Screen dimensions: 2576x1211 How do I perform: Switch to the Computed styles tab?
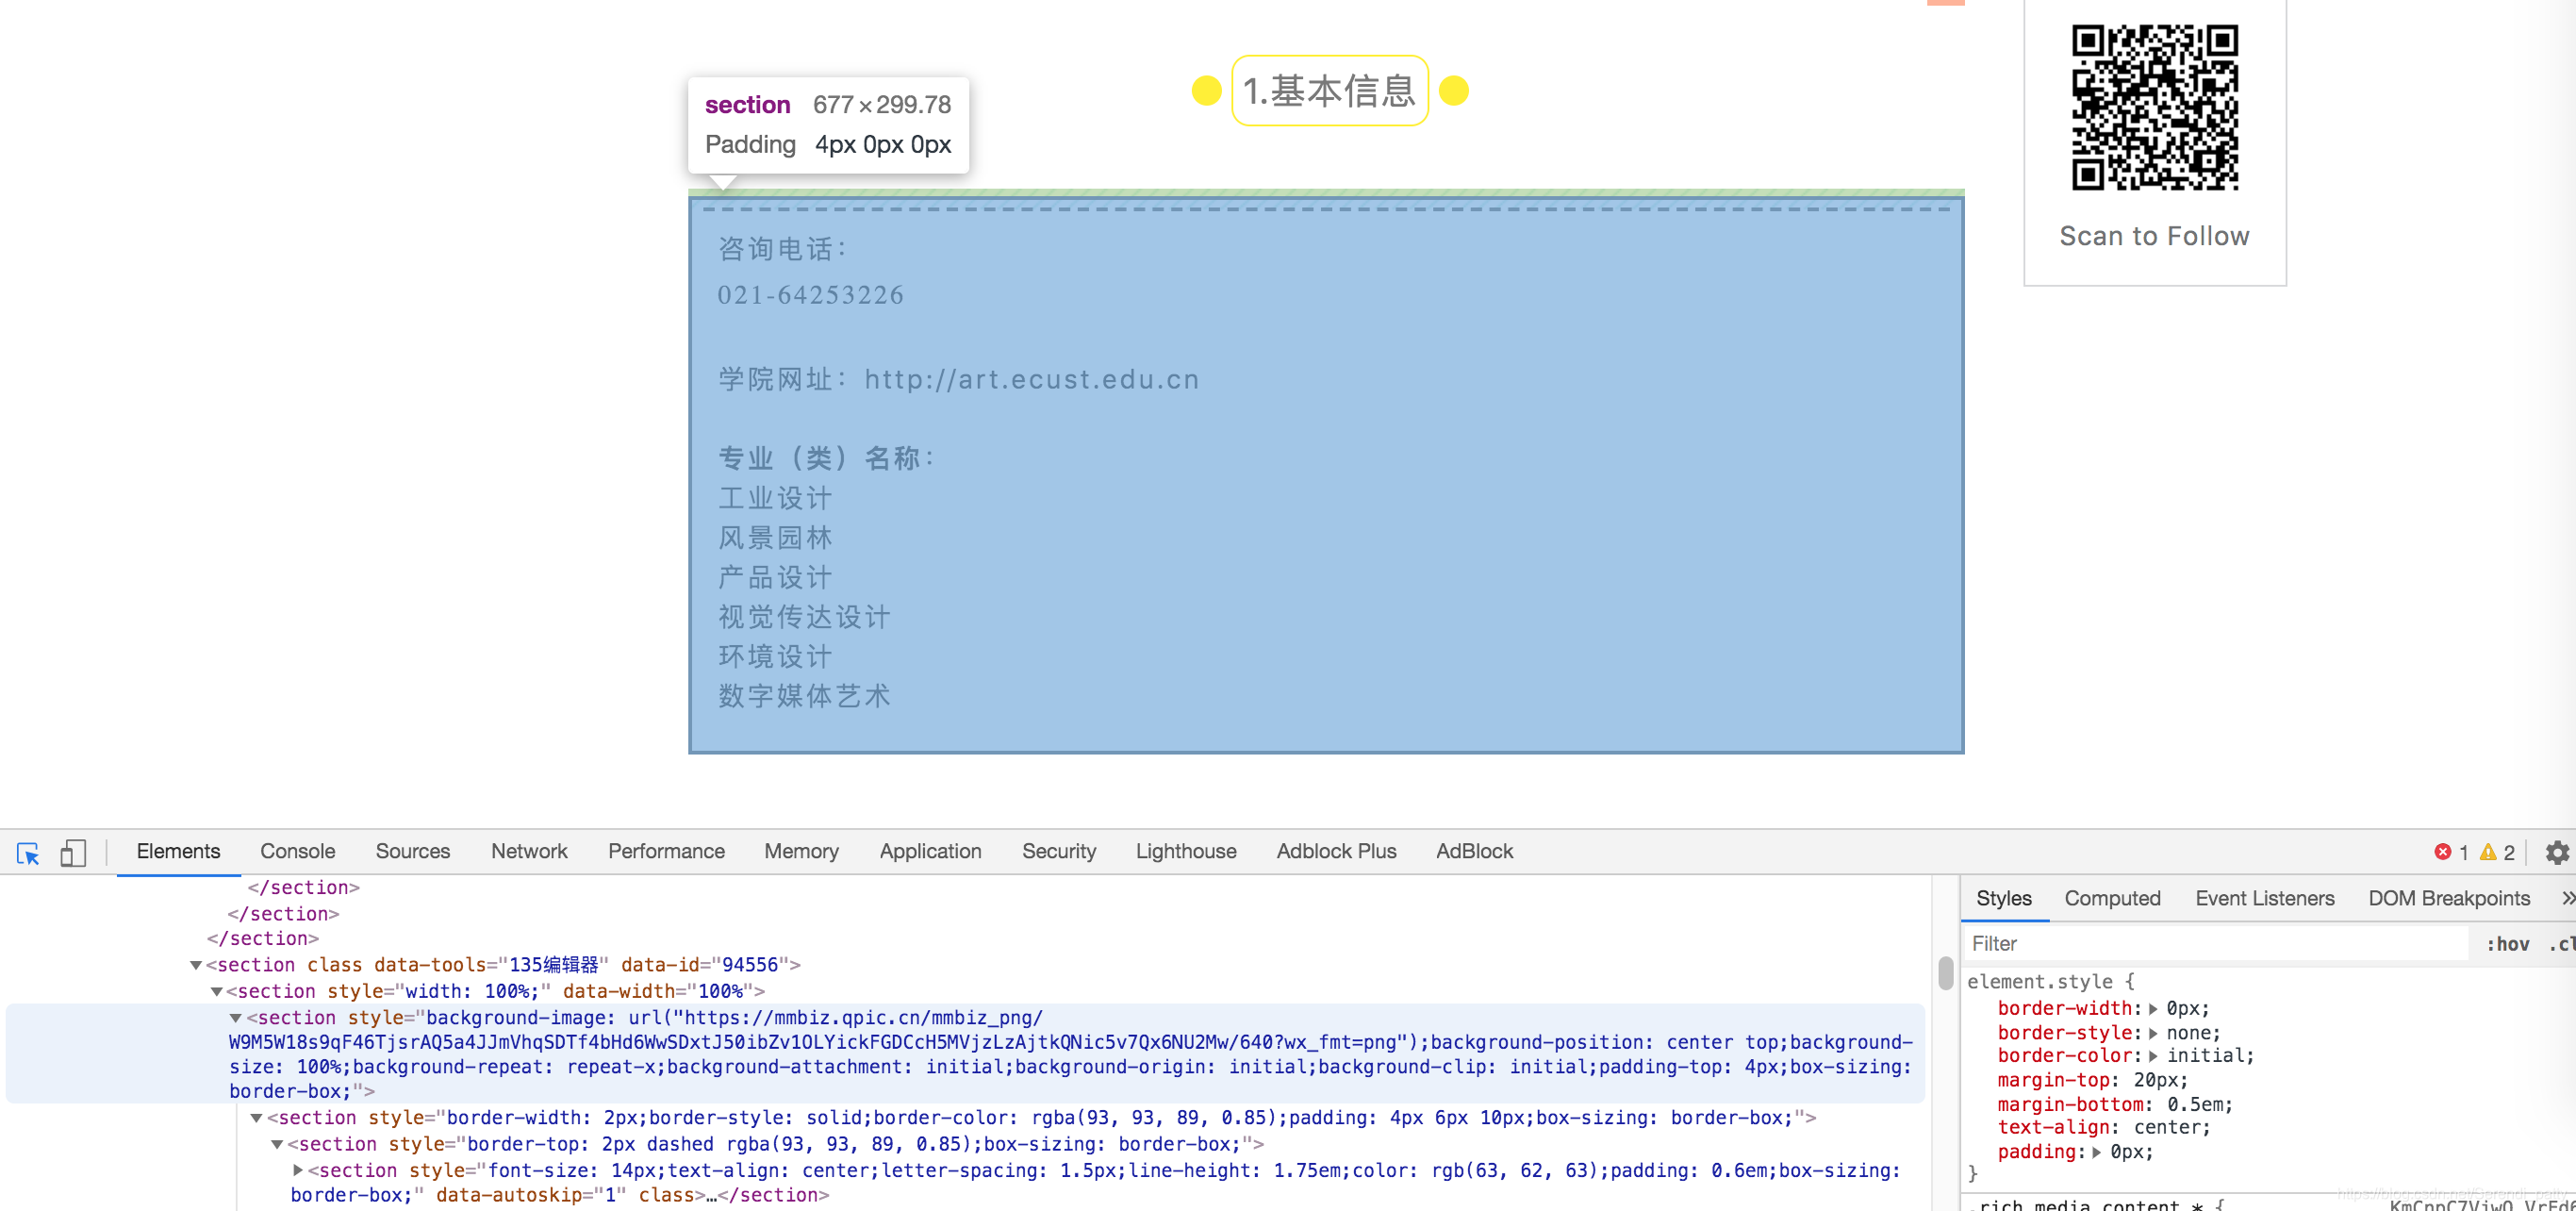[2111, 898]
